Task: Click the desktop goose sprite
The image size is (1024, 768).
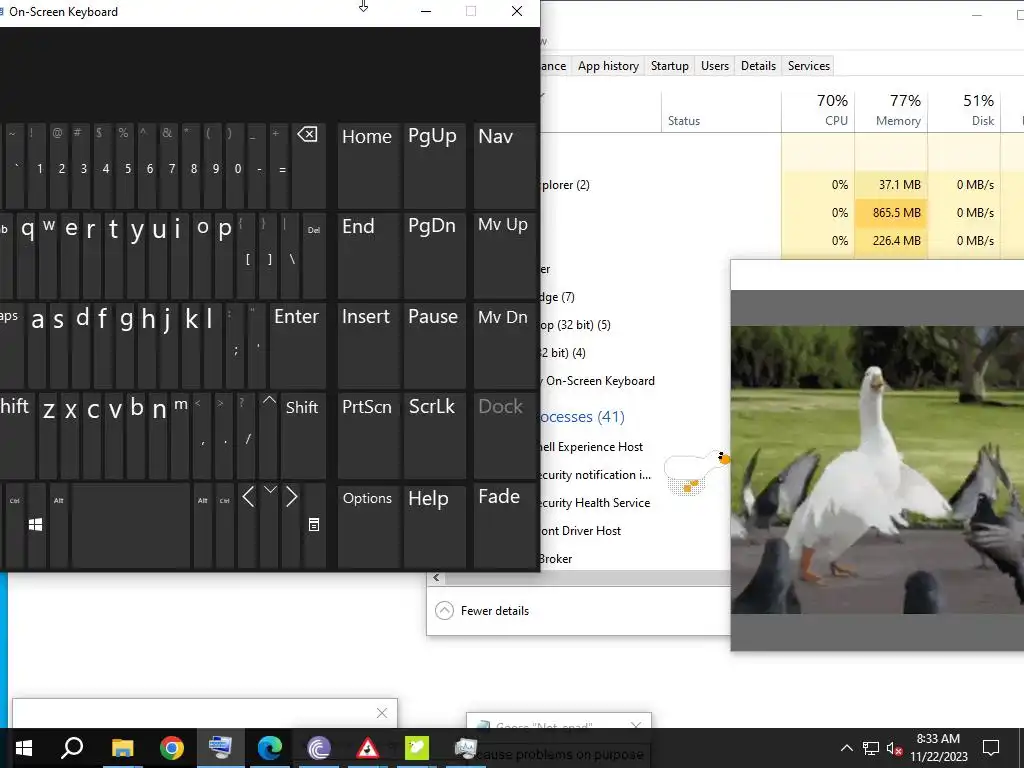Action: coord(696,473)
